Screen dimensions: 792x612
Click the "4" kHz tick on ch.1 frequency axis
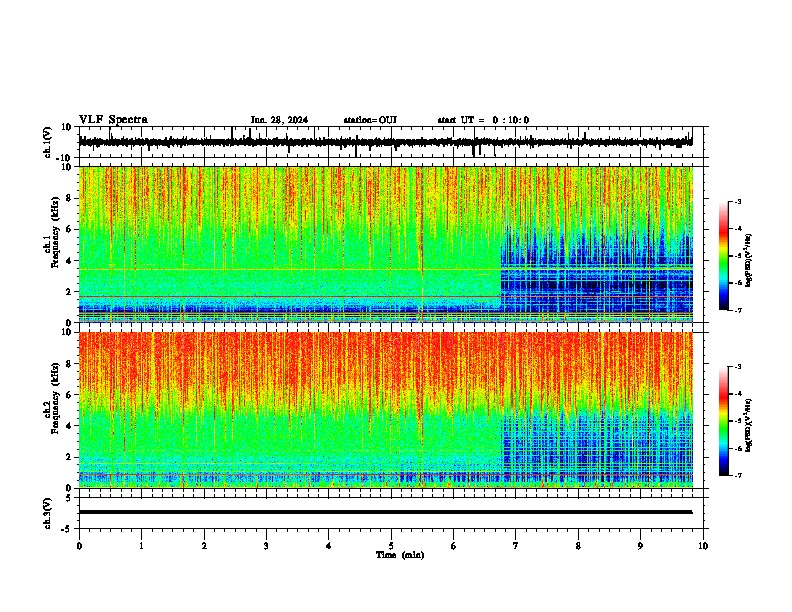(70, 261)
